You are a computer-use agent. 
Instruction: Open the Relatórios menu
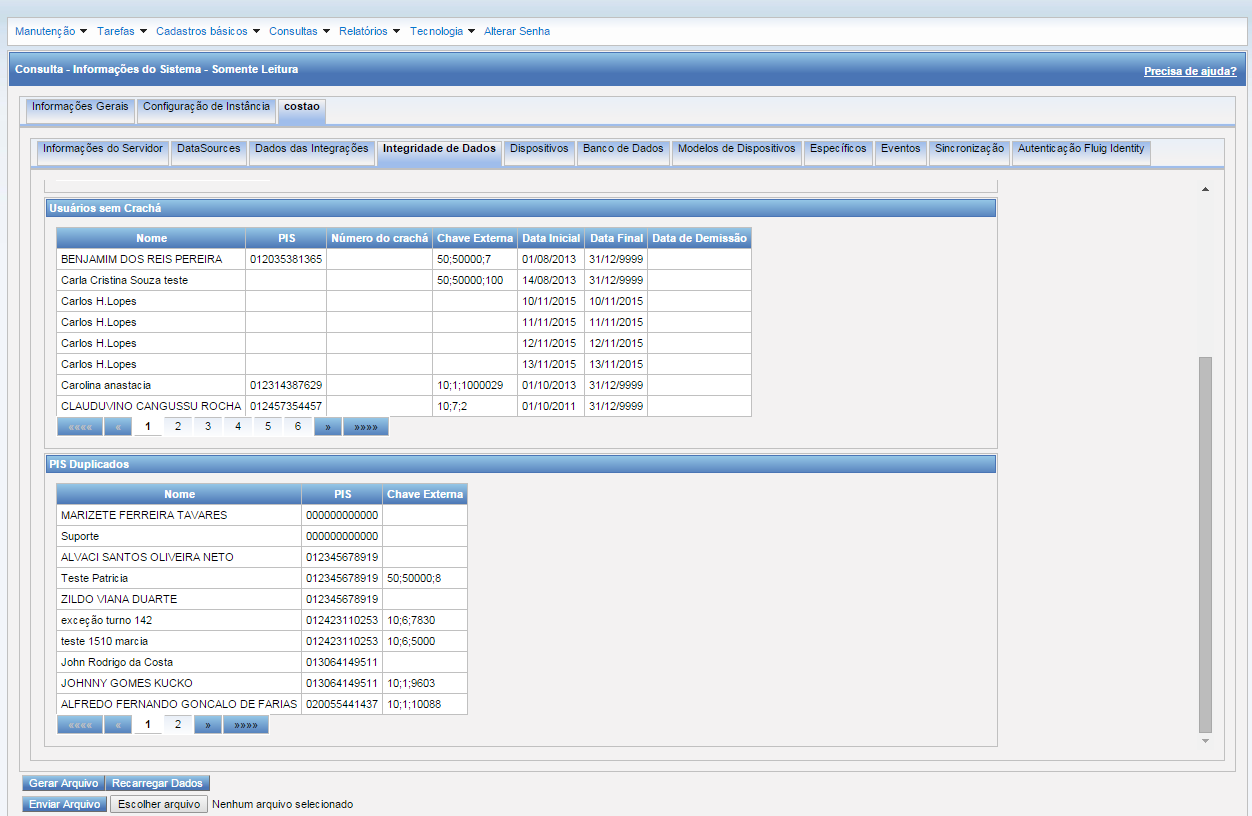pyautogui.click(x=370, y=31)
